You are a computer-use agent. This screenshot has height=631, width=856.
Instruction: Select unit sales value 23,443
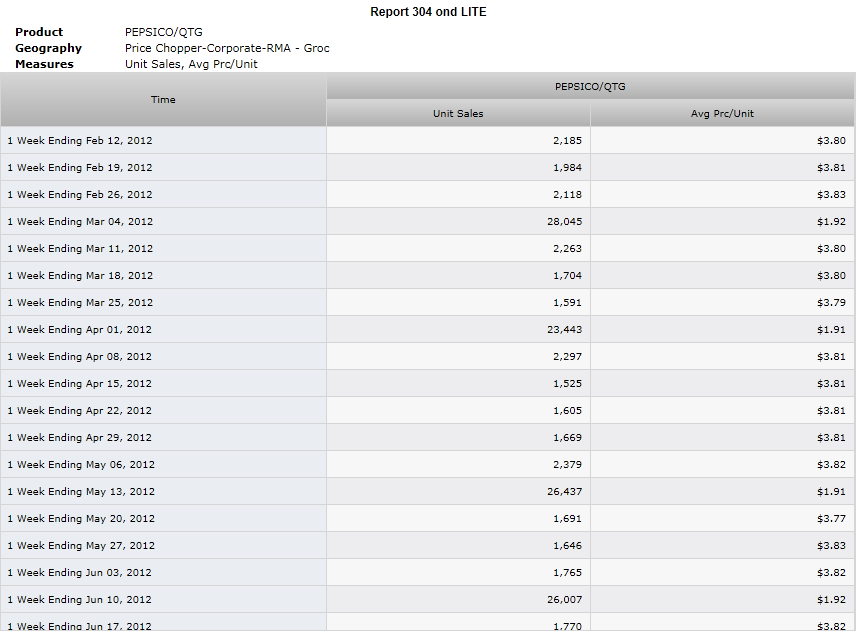pyautogui.click(x=564, y=330)
